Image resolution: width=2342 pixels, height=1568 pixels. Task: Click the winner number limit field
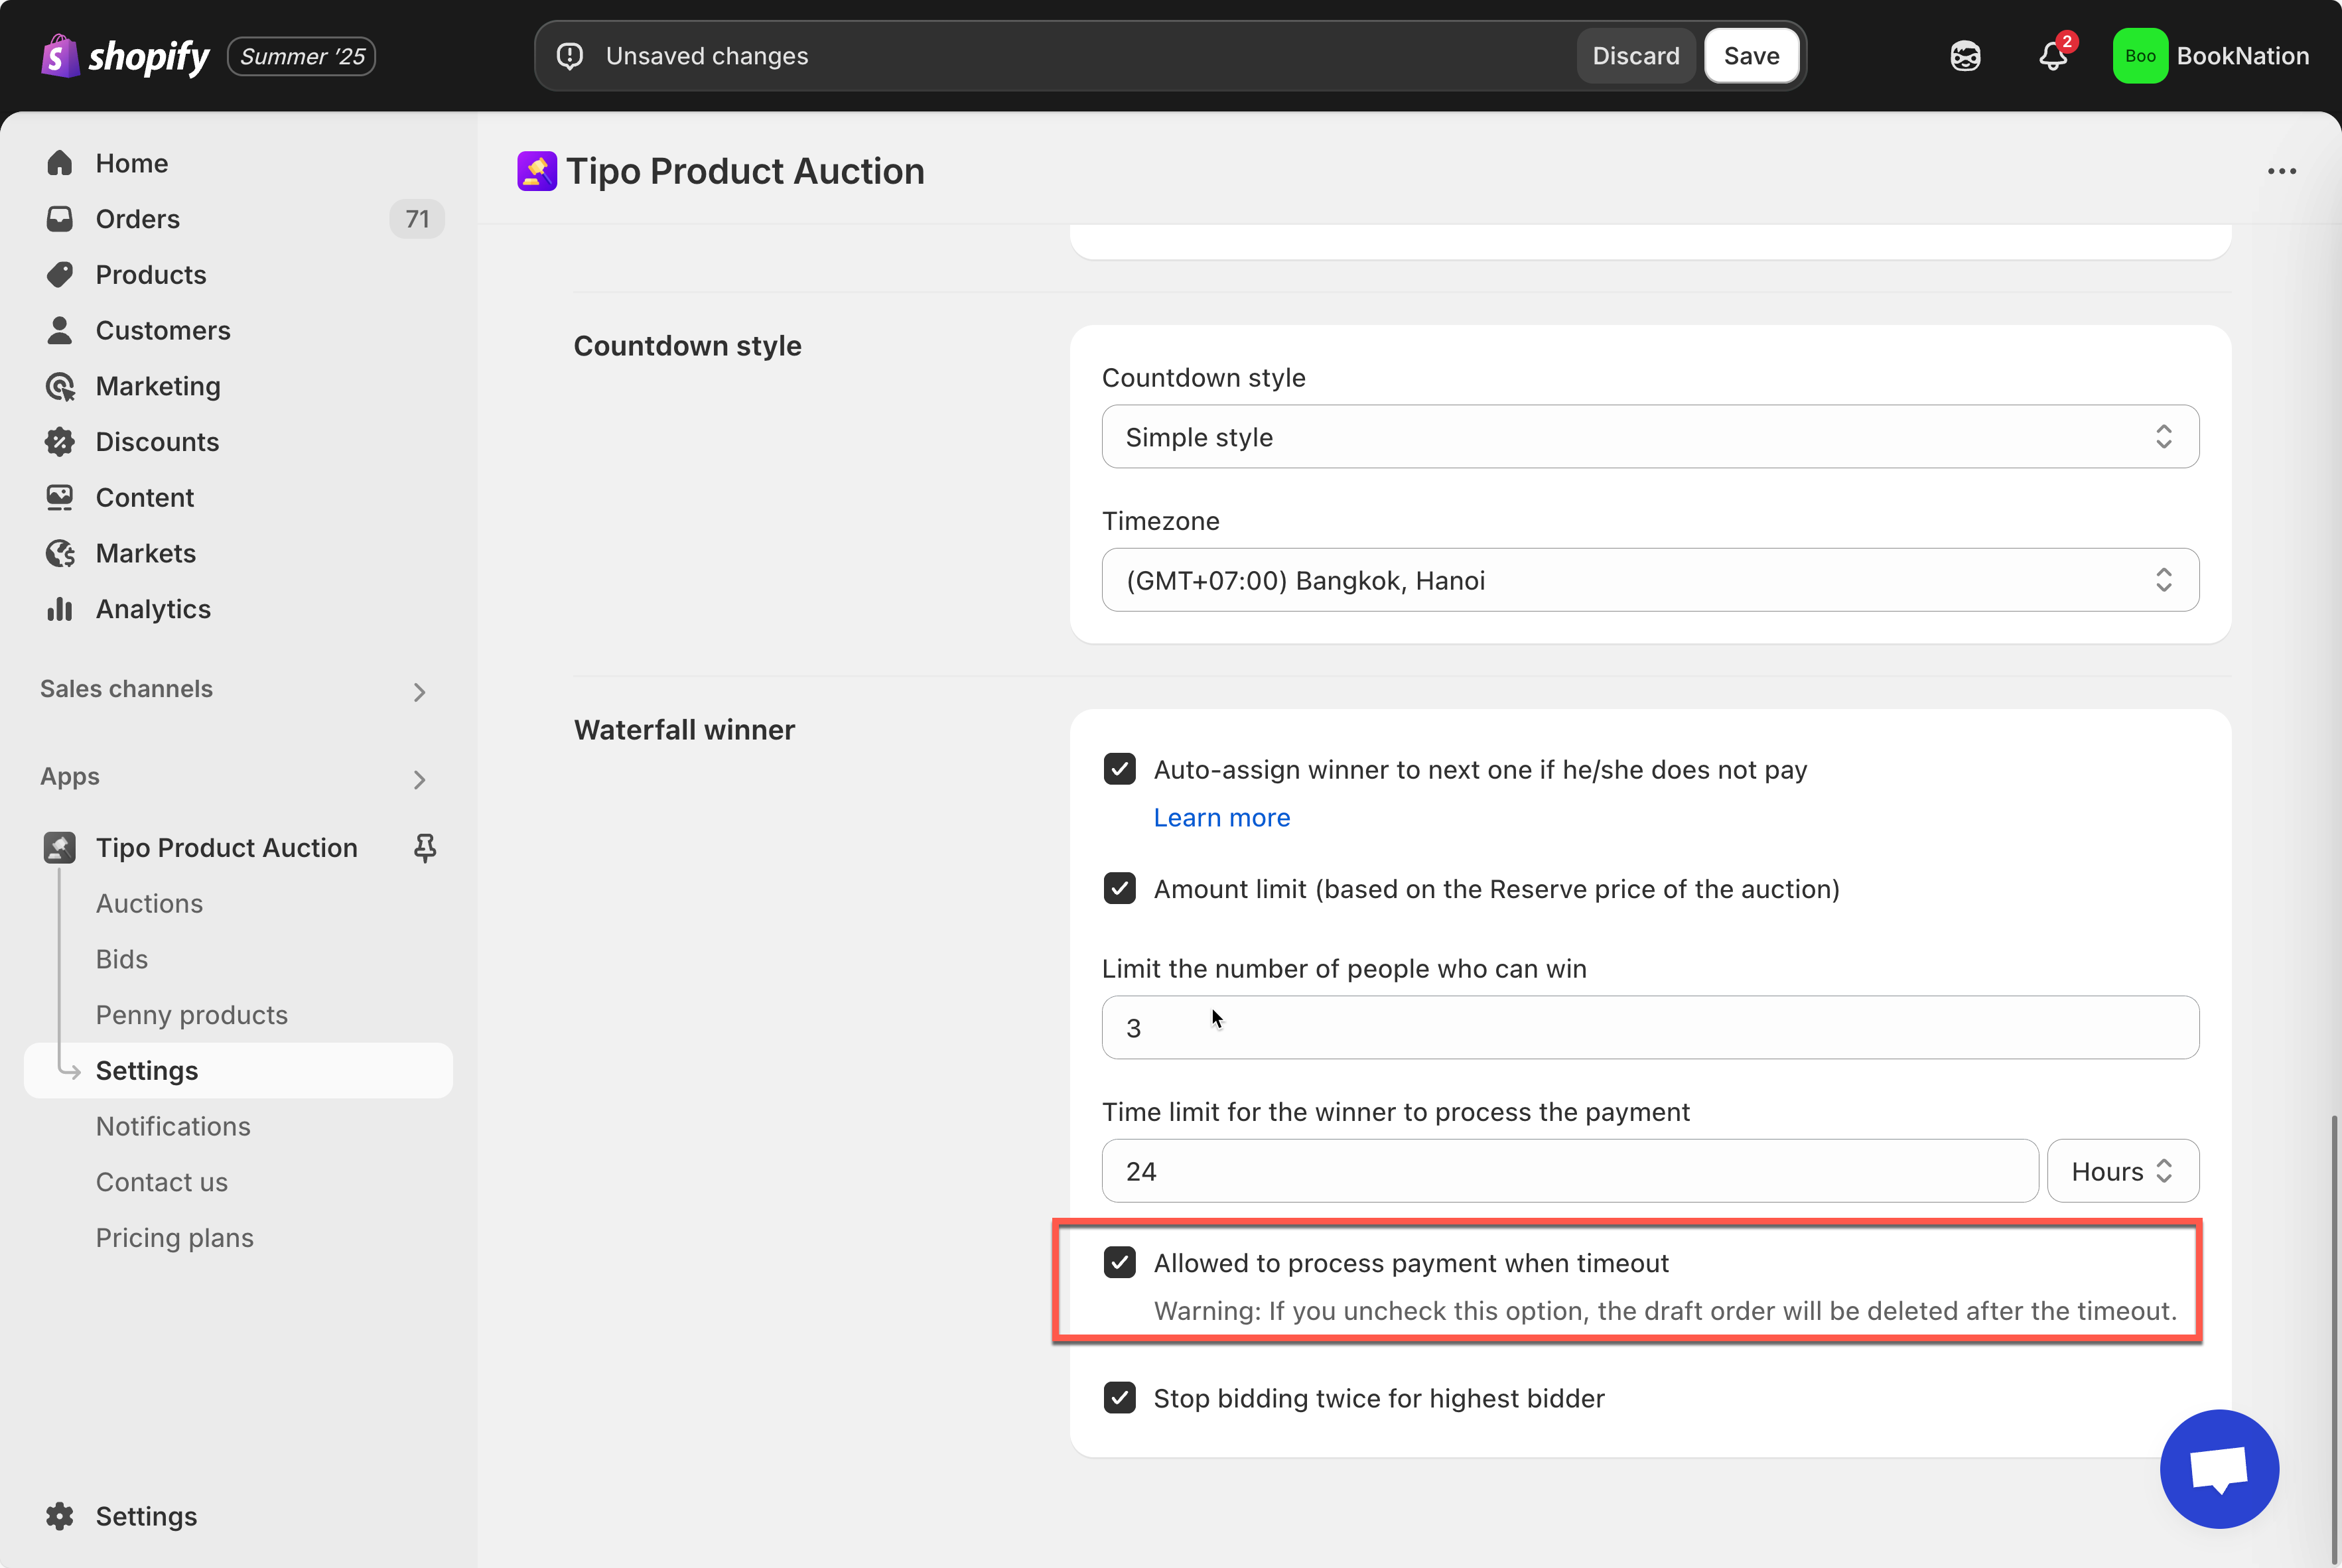coord(1649,1028)
